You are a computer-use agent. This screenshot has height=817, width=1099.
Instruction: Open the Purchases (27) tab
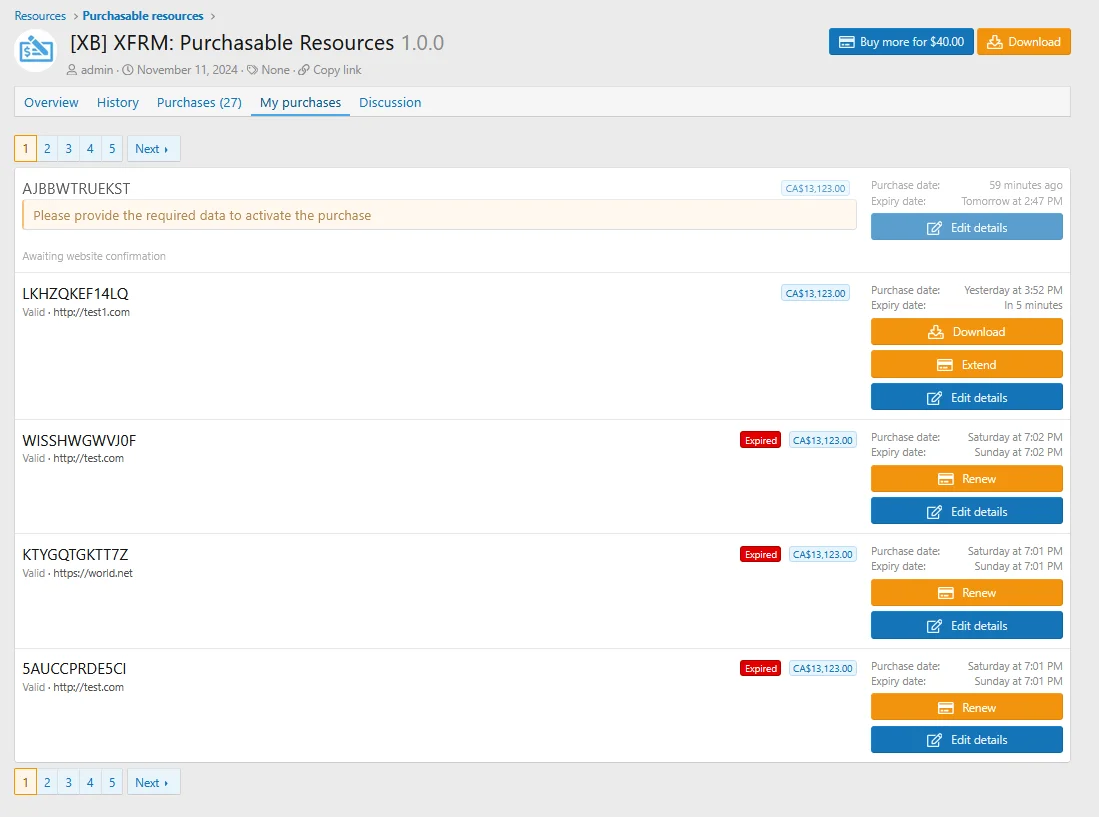[198, 102]
